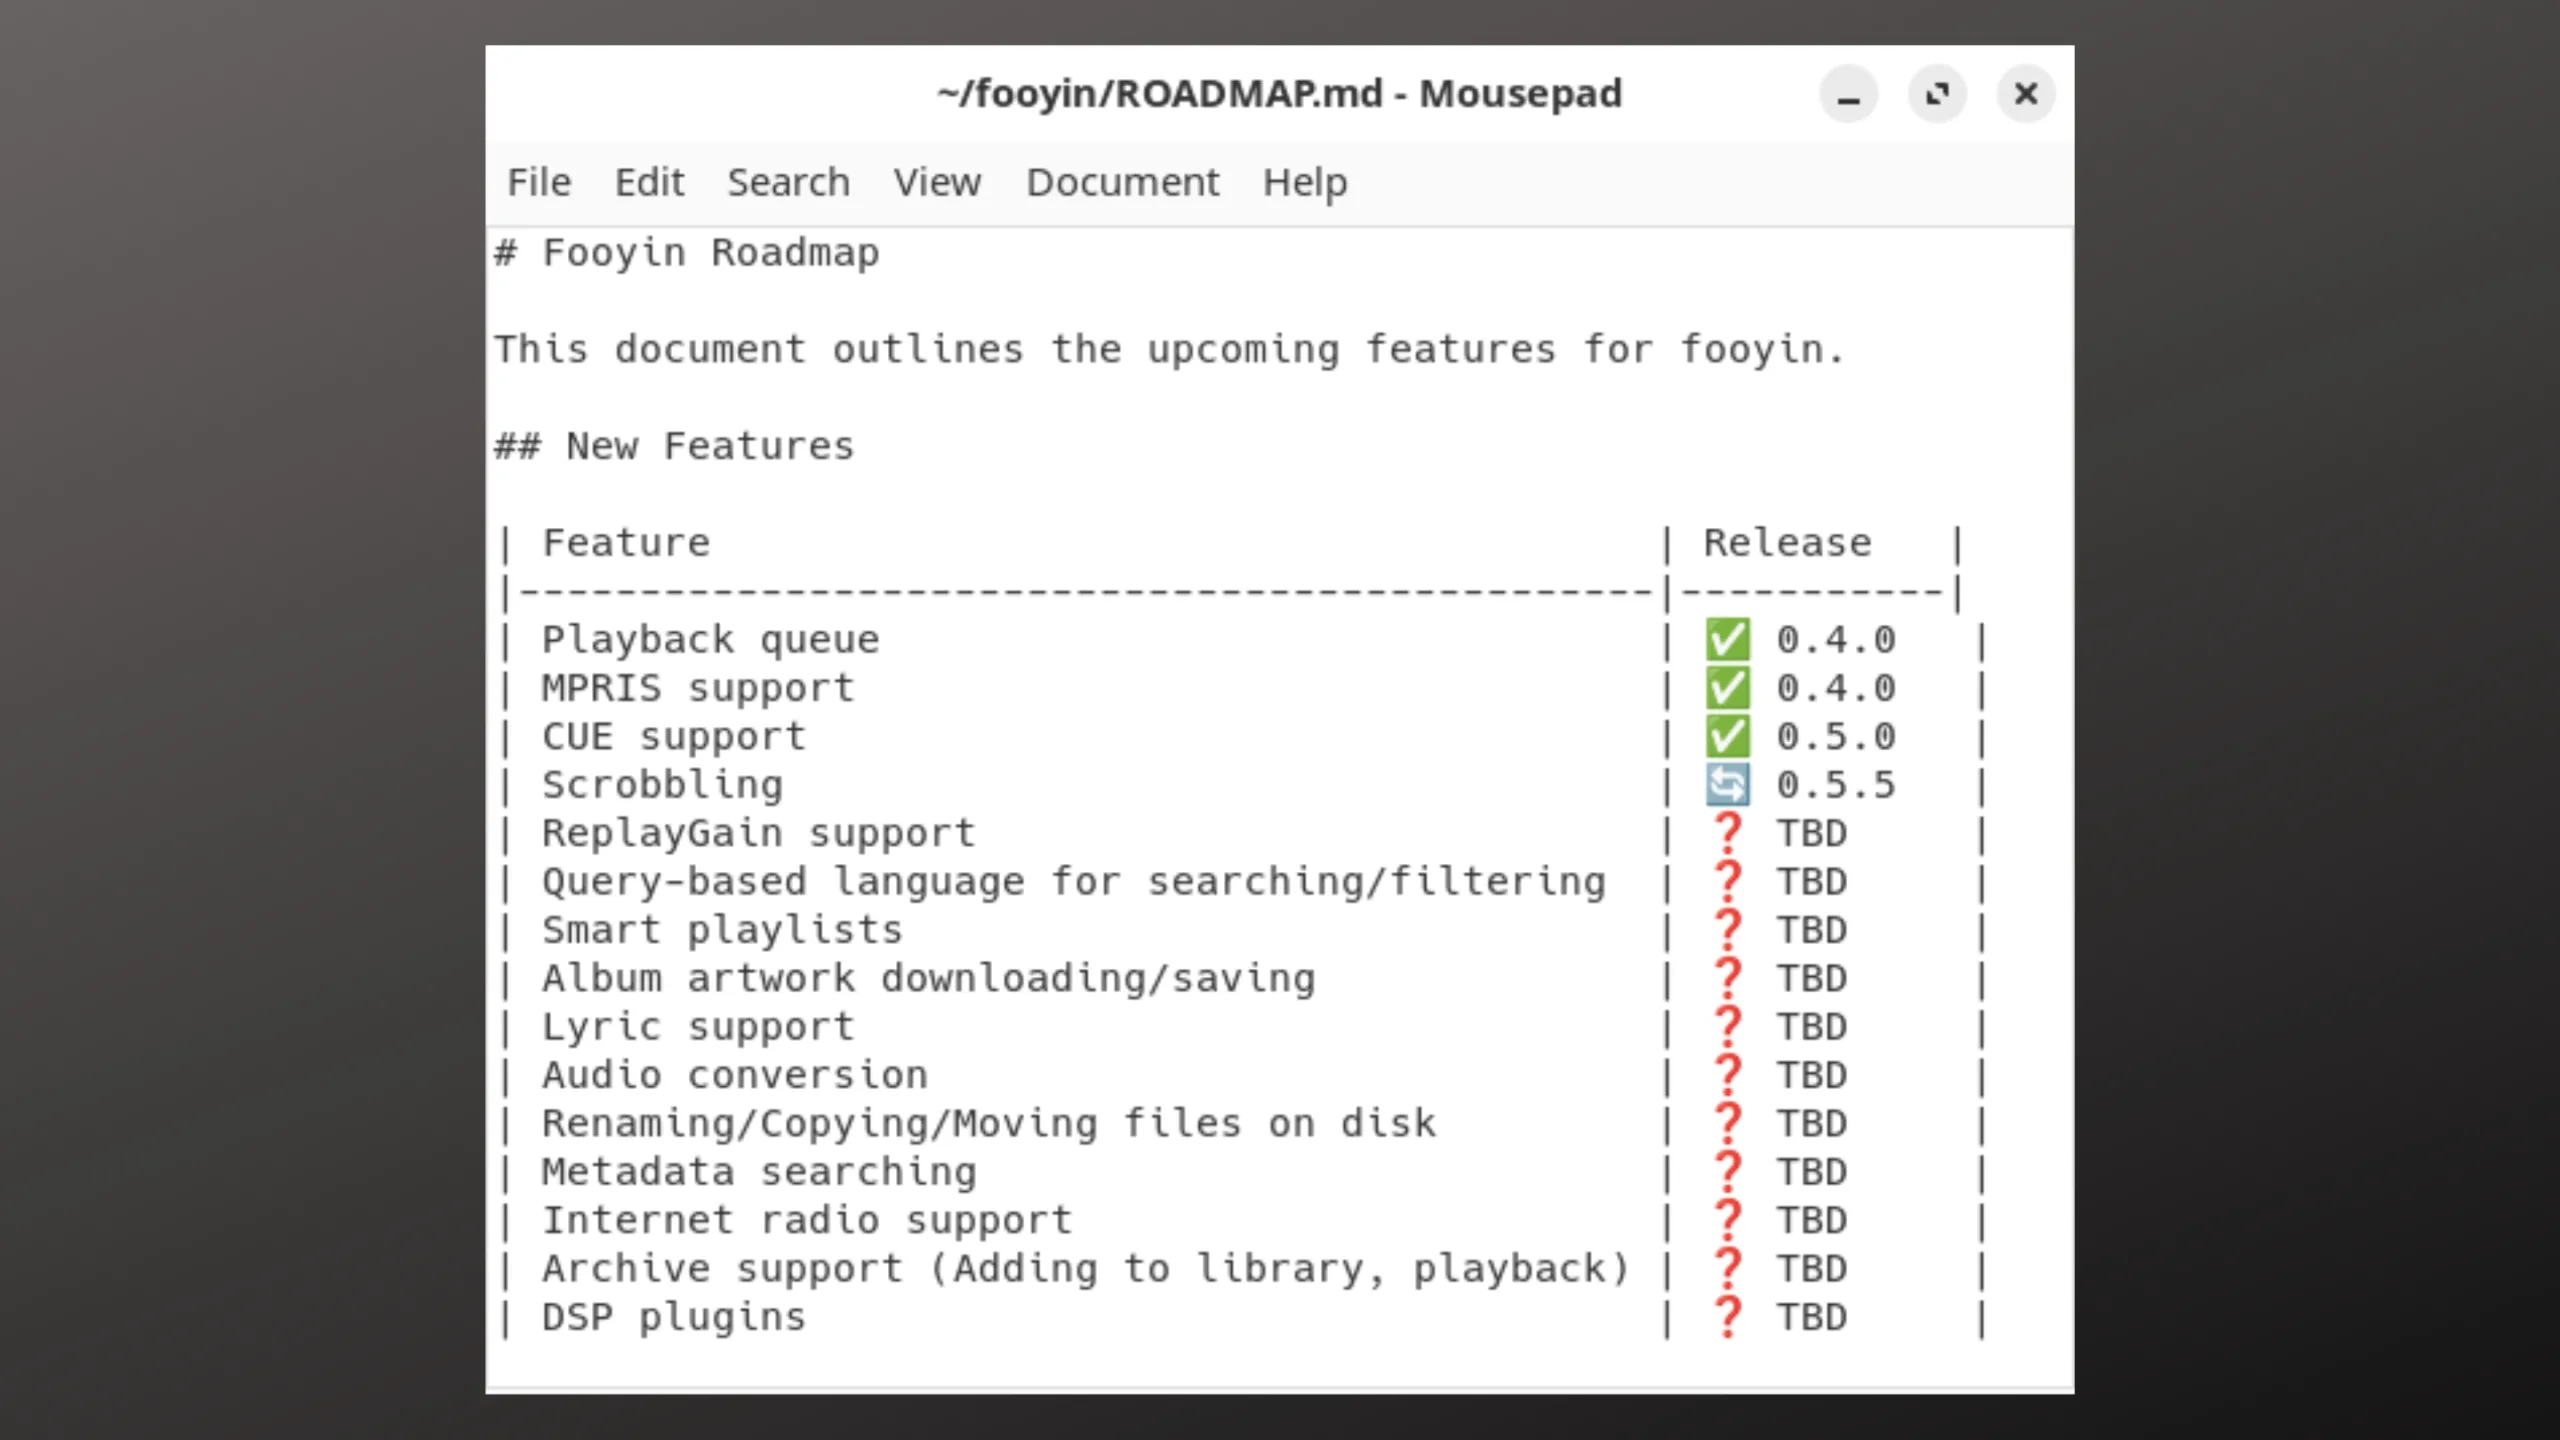Close the Mousepad window
Image resolution: width=2560 pixels, height=1440 pixels.
(x=2026, y=94)
